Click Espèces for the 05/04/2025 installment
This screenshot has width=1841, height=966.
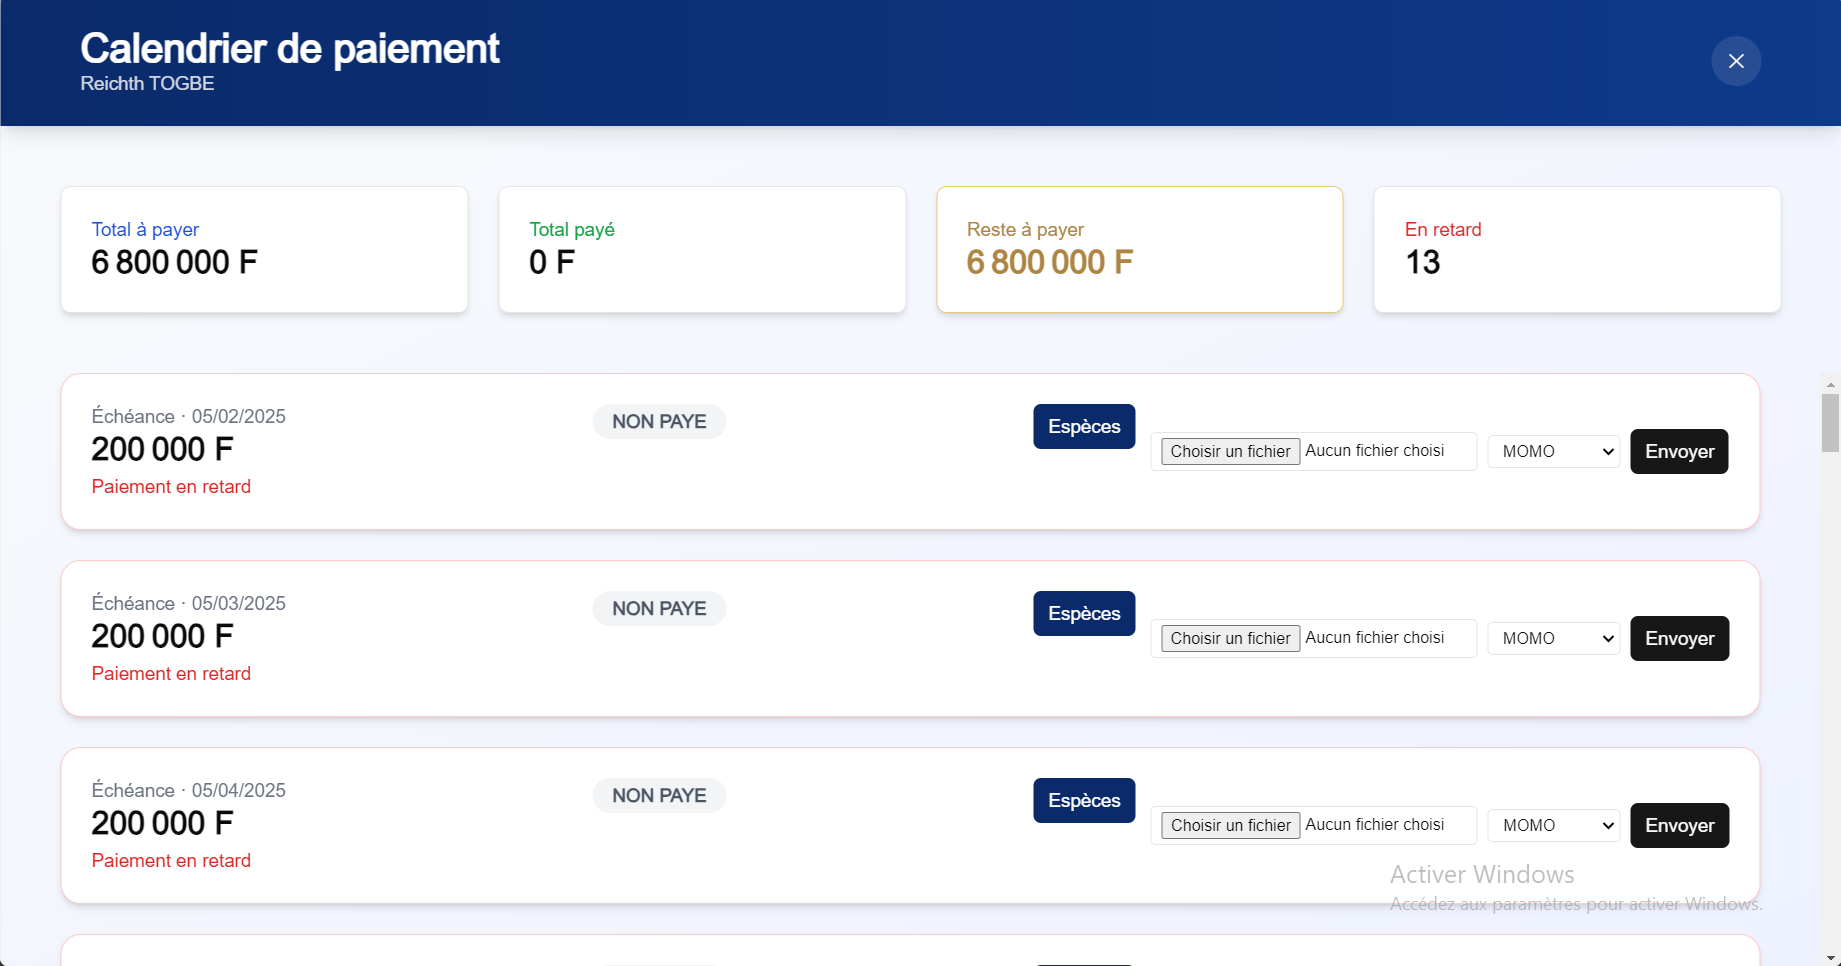1083,801
